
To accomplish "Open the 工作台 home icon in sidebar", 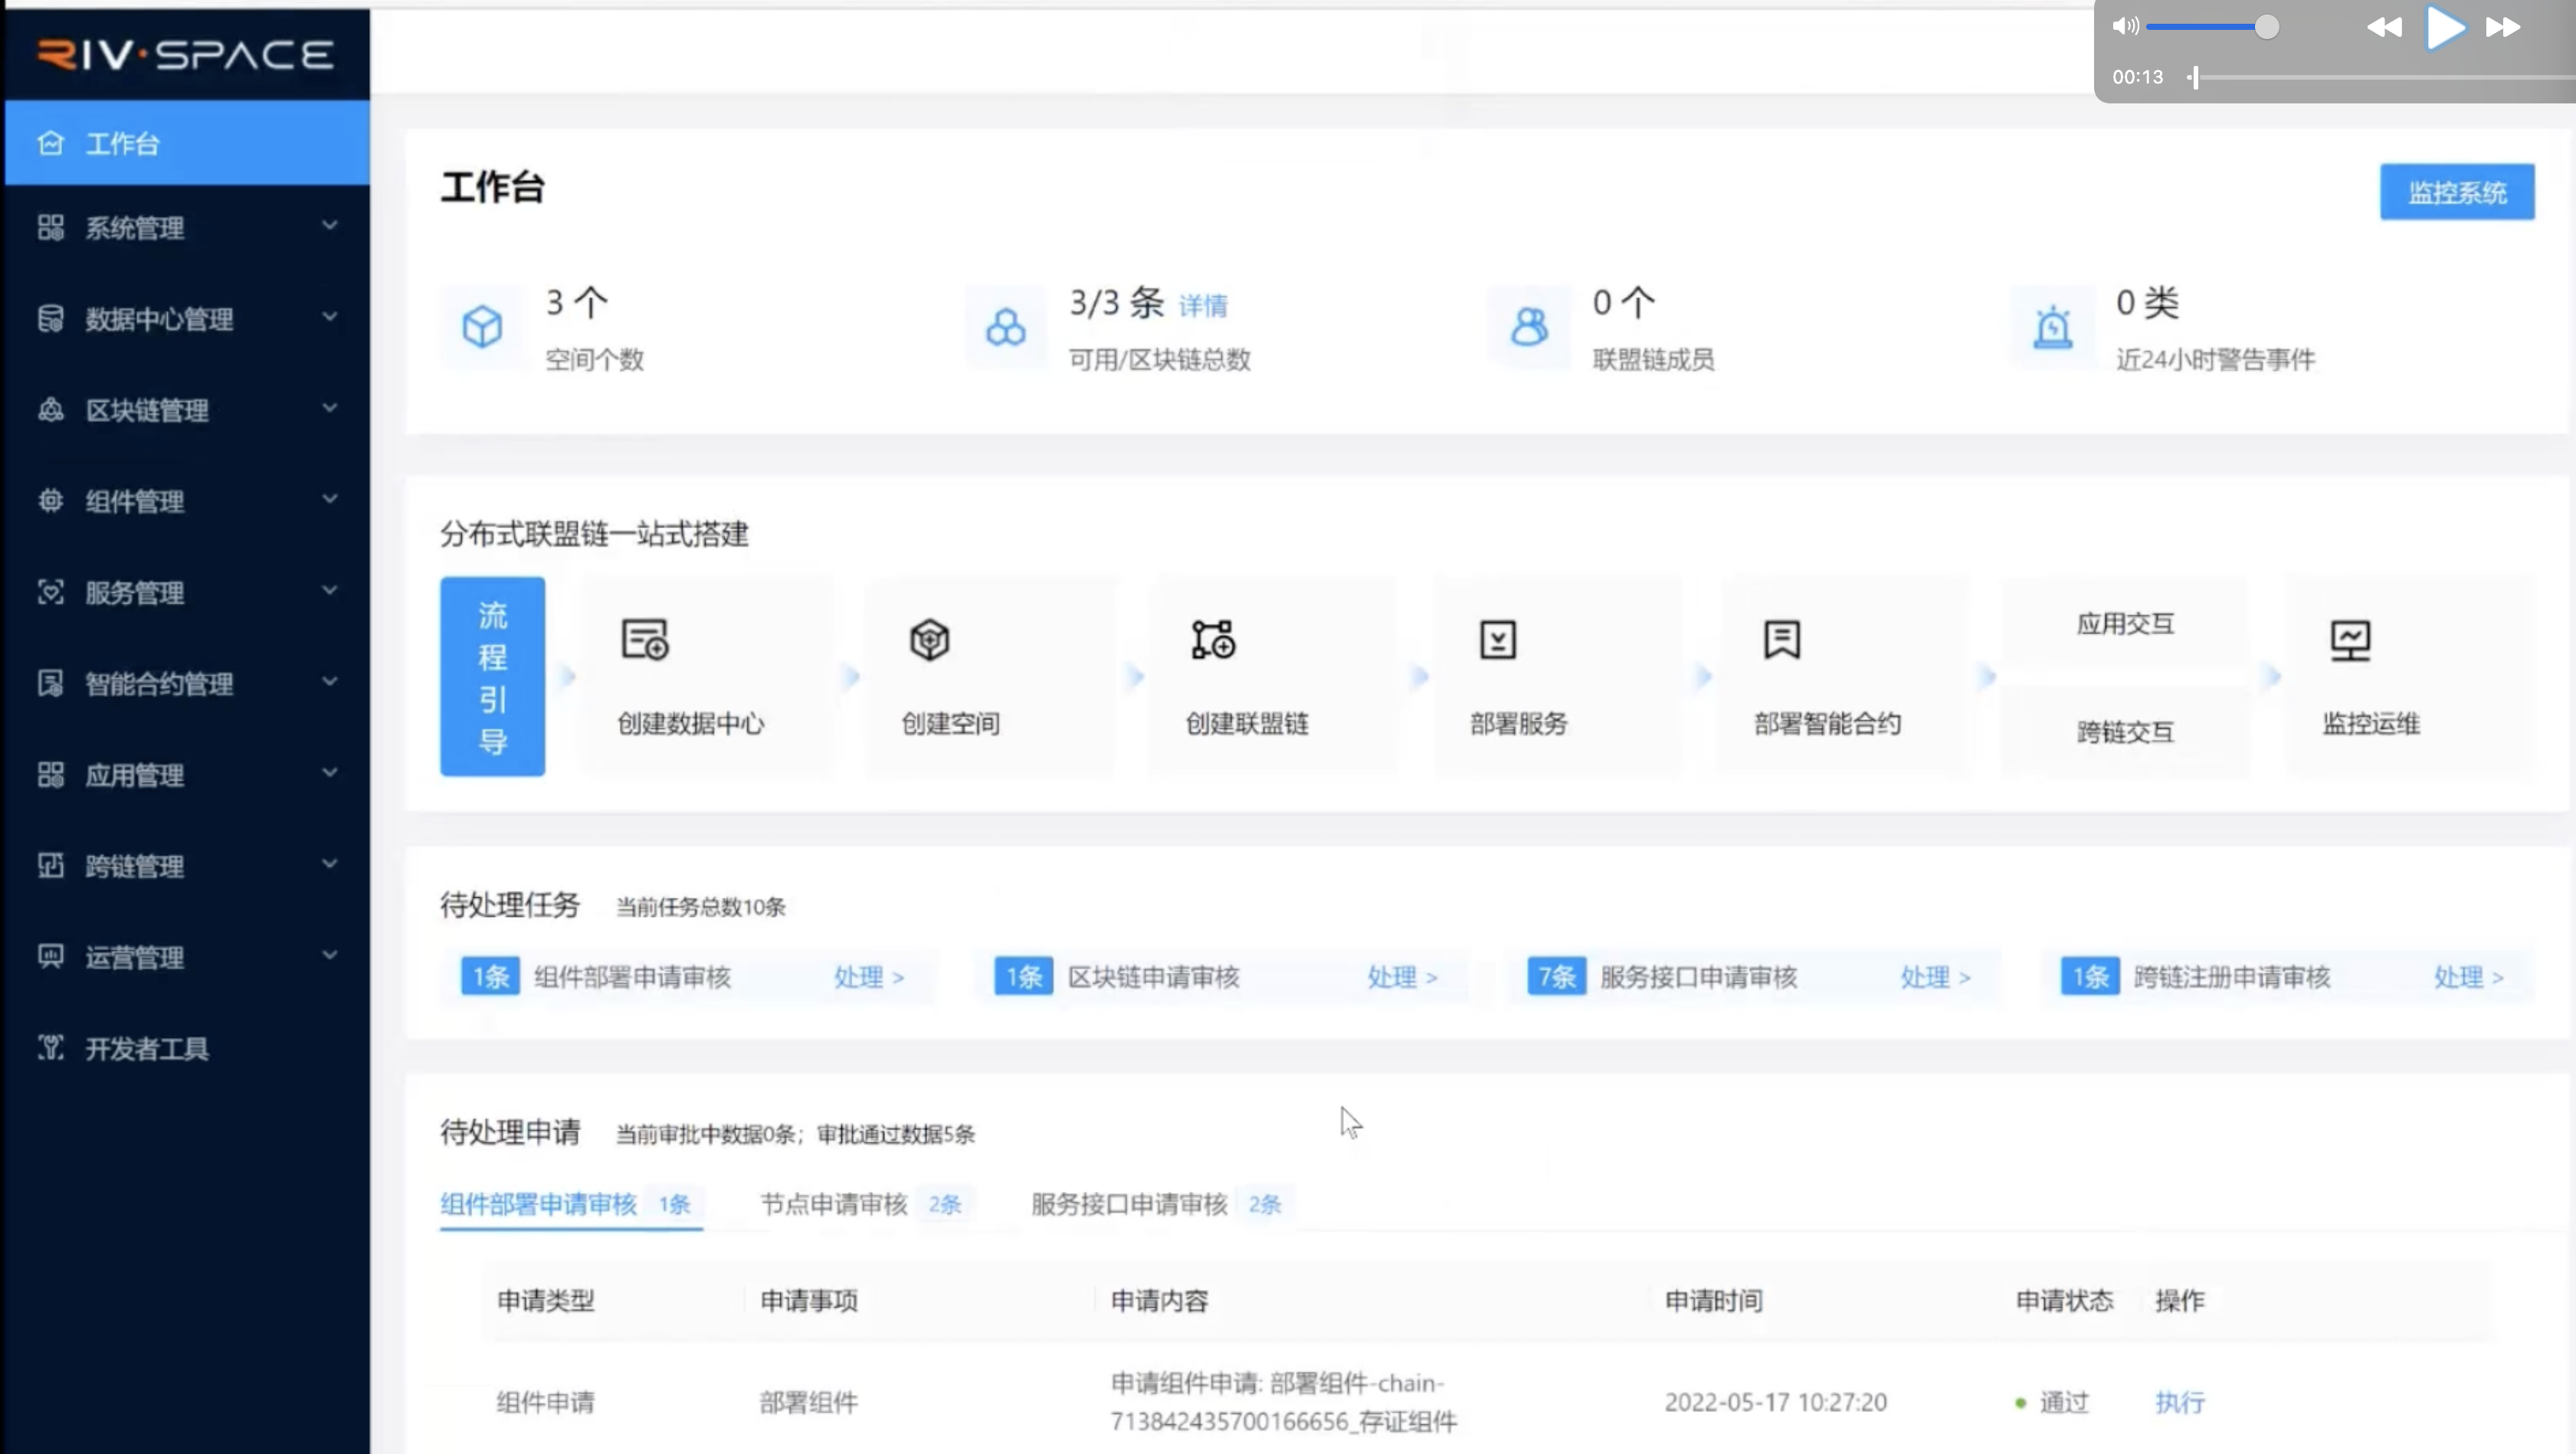I will (x=51, y=143).
